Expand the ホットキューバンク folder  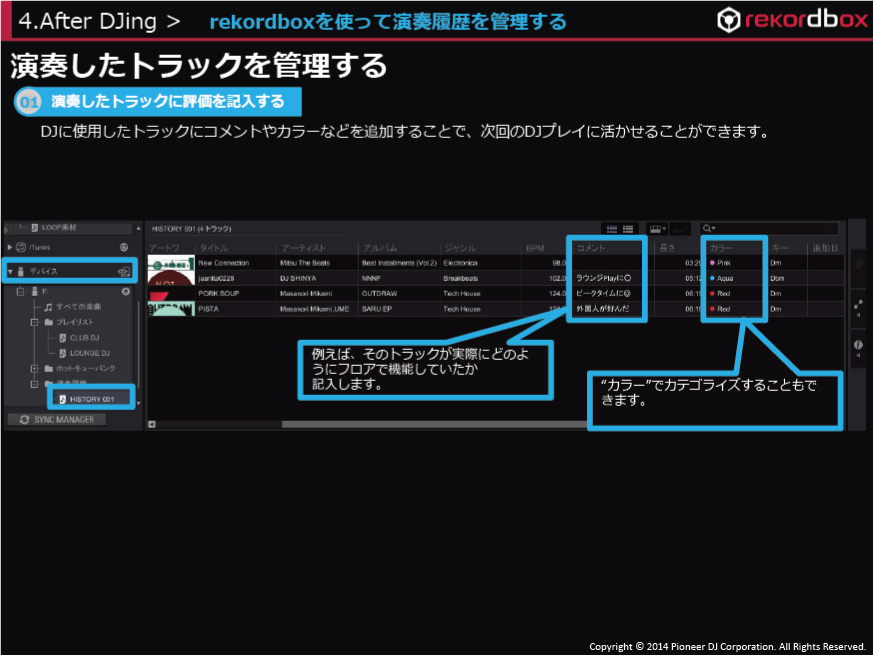pyautogui.click(x=34, y=368)
